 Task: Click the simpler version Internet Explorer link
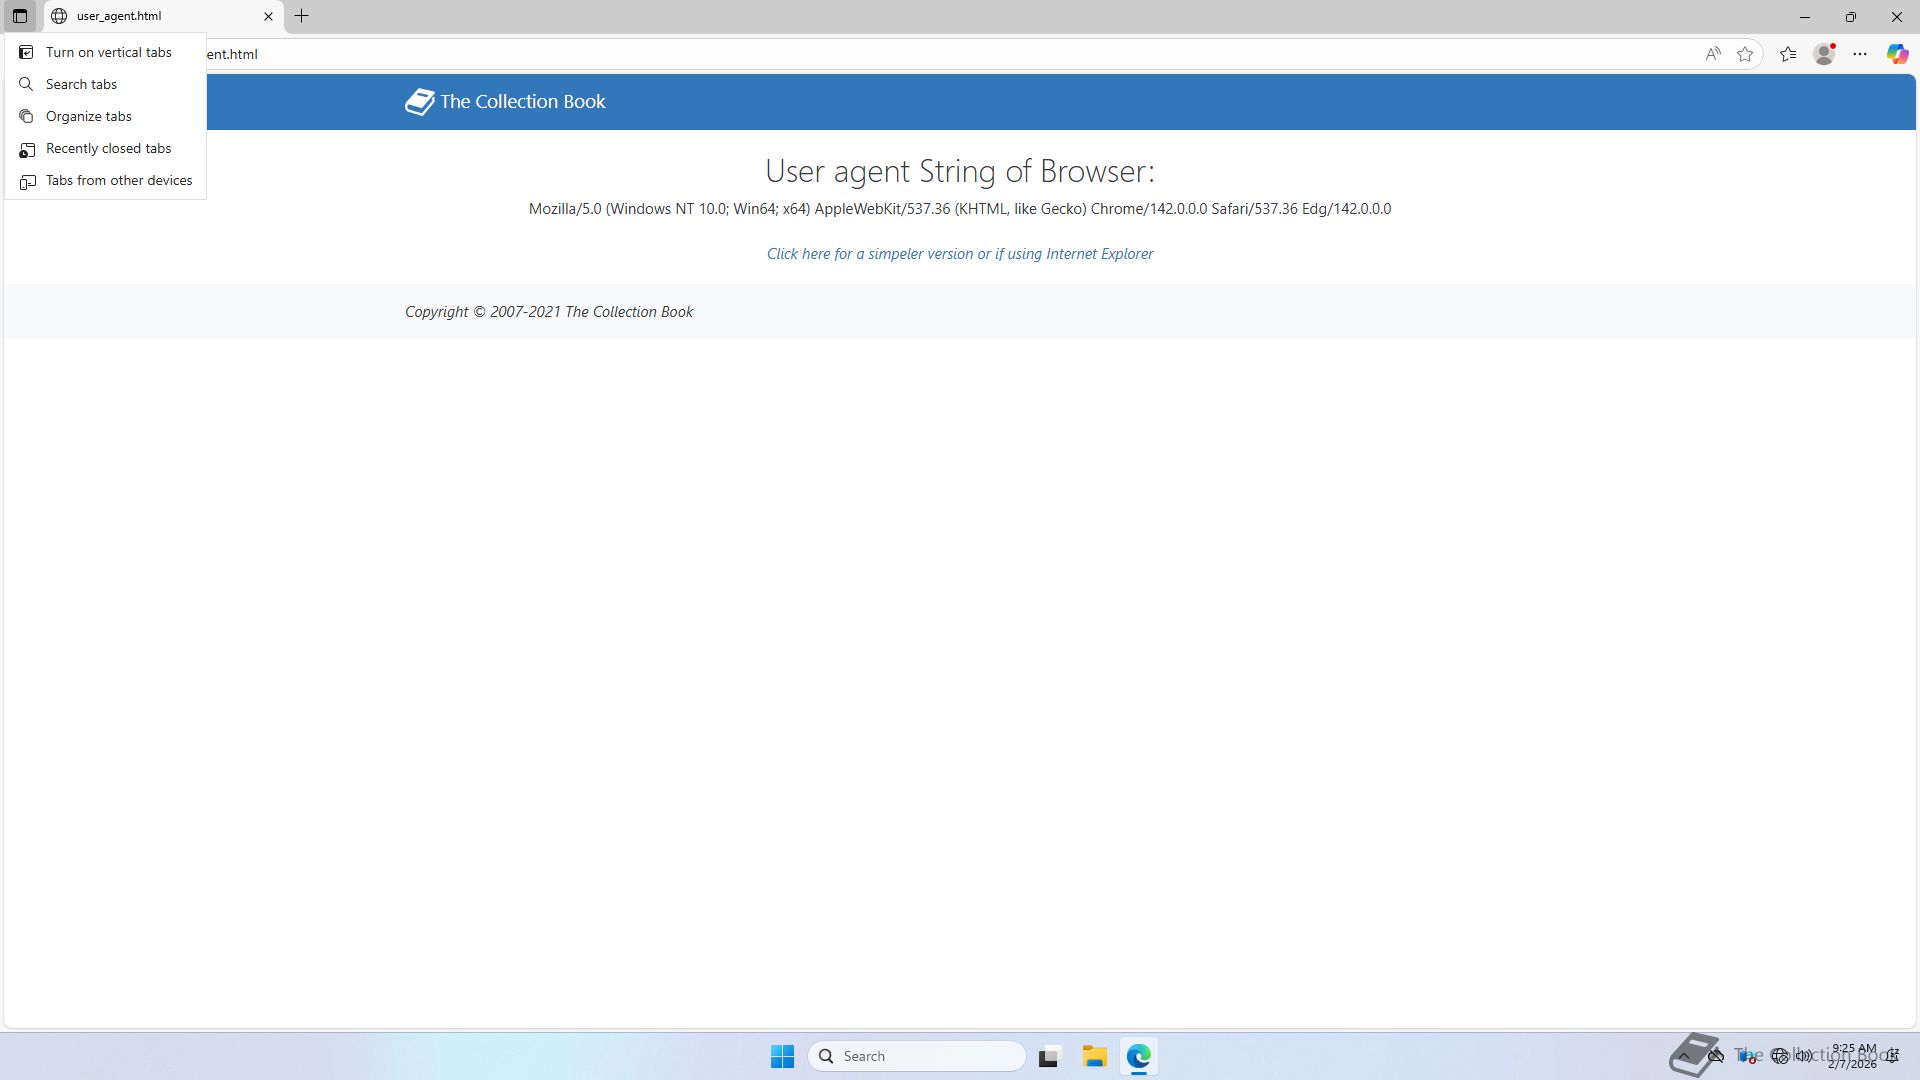click(x=959, y=254)
